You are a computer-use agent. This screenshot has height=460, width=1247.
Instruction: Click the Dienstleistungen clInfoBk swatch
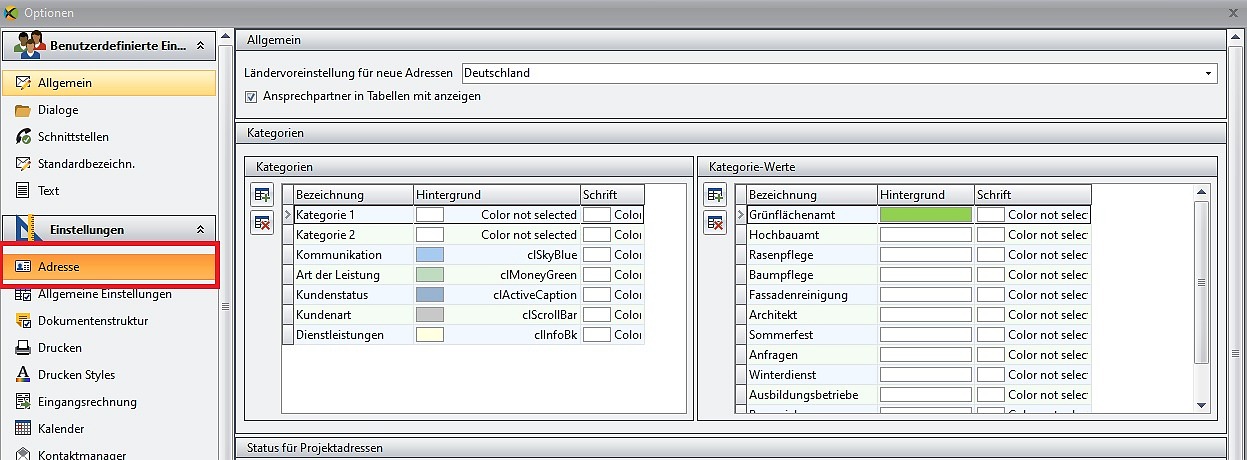pyautogui.click(x=430, y=335)
